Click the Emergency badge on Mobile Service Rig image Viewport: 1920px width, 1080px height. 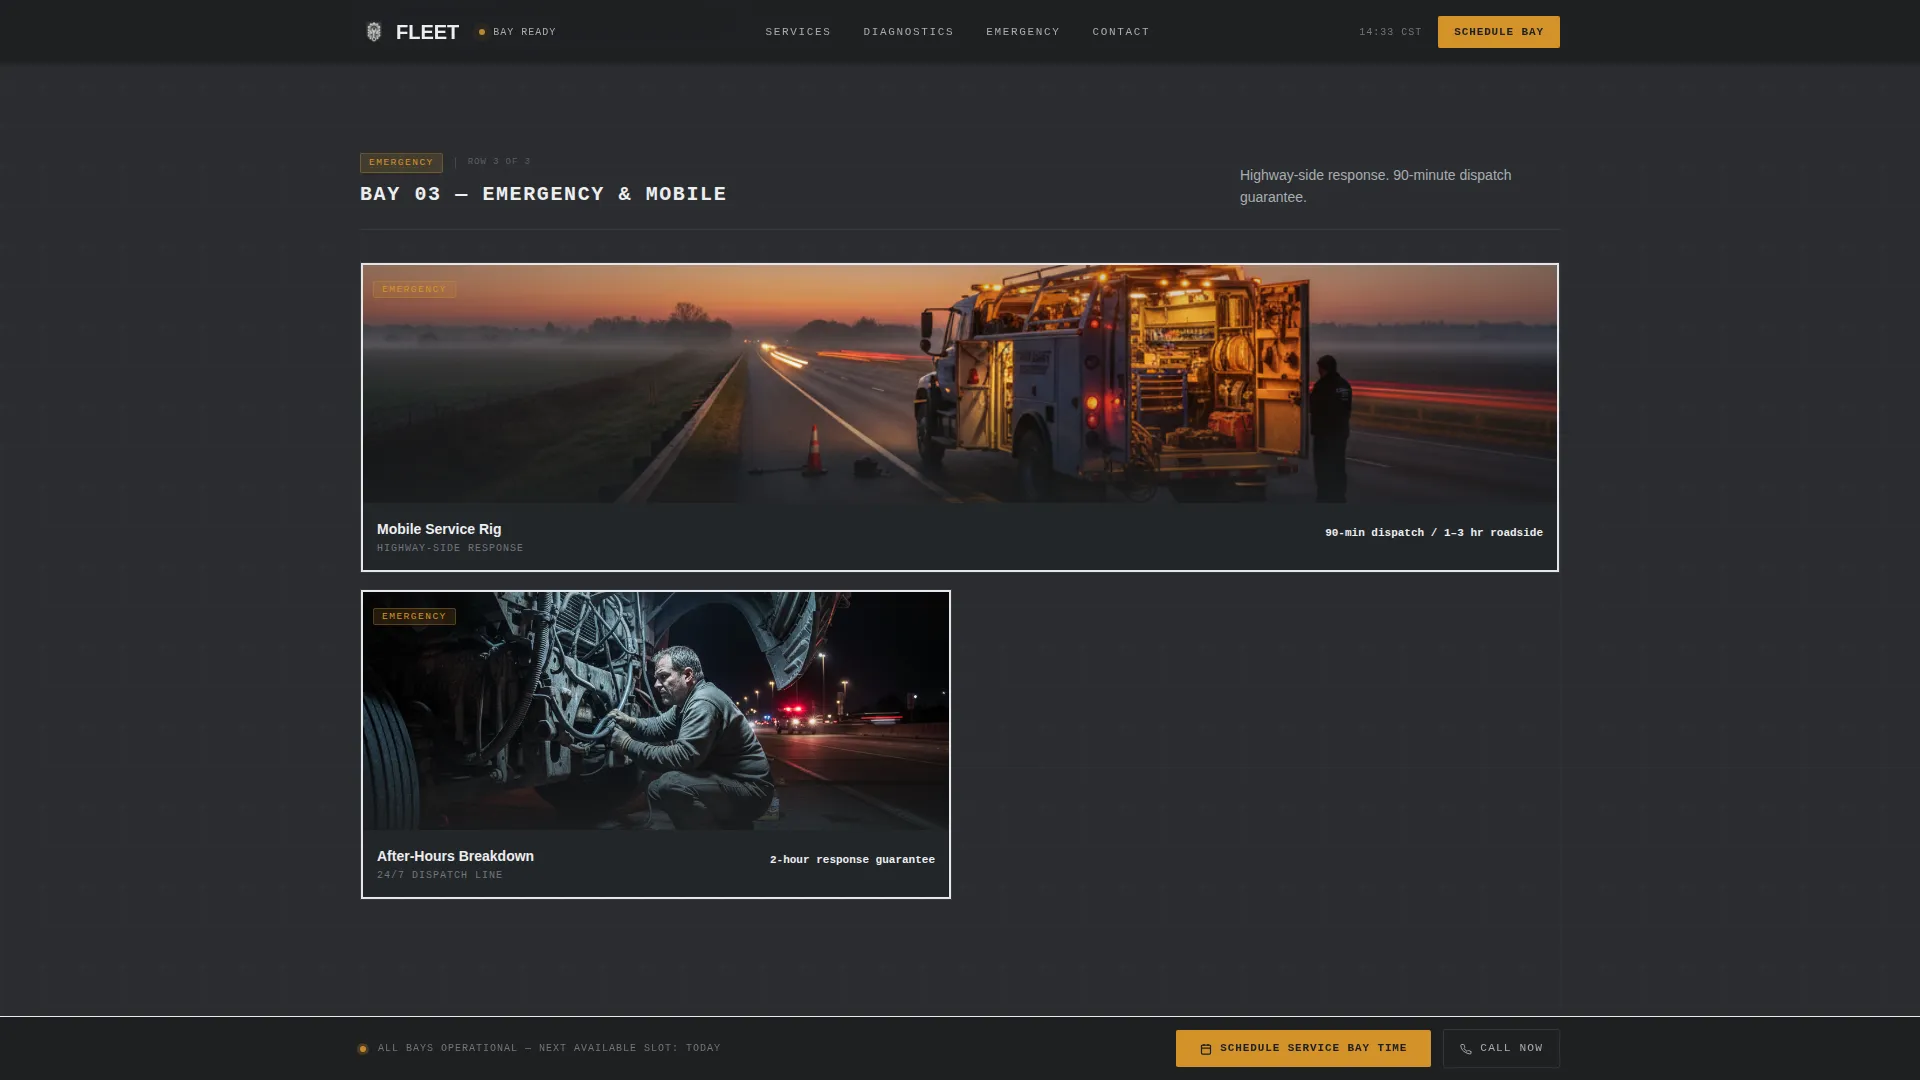coord(414,289)
